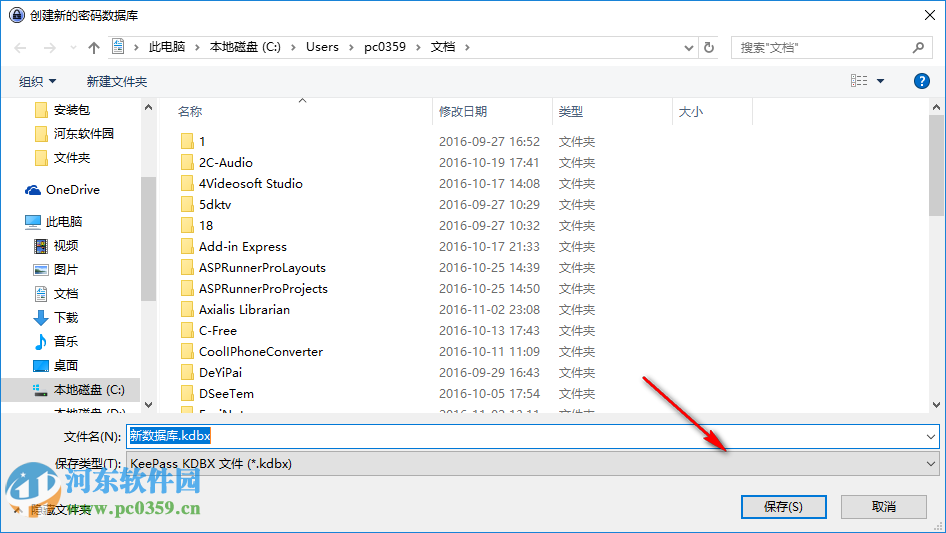Screen dimensions: 946x533
Task: Select the 2C-Audio folder icon
Action: point(188,162)
